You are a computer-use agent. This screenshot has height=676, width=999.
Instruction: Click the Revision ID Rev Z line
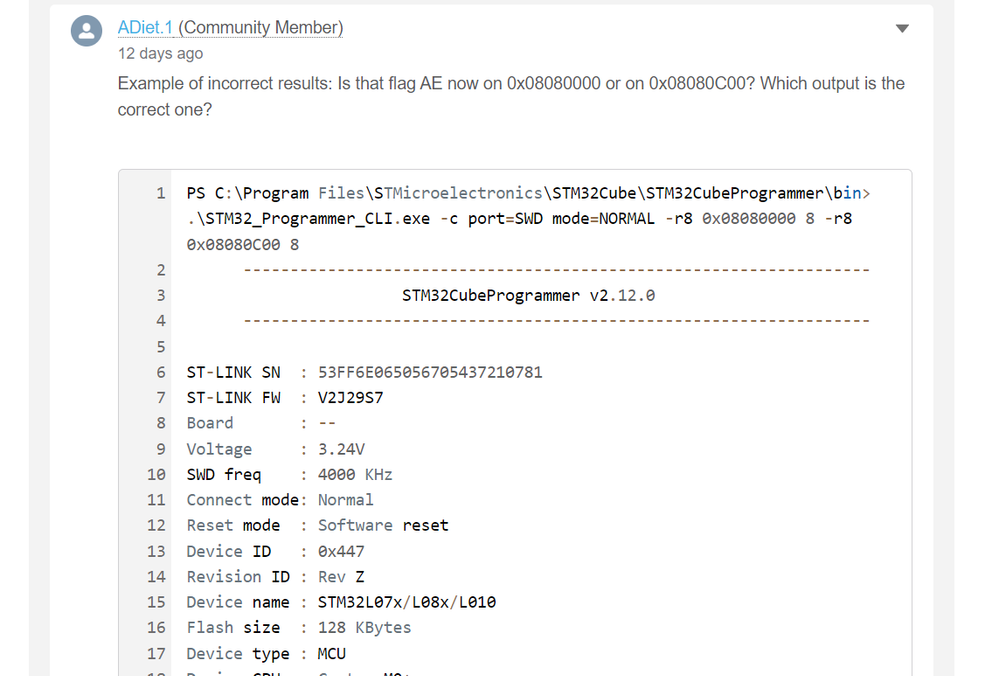pyautogui.click(x=275, y=577)
